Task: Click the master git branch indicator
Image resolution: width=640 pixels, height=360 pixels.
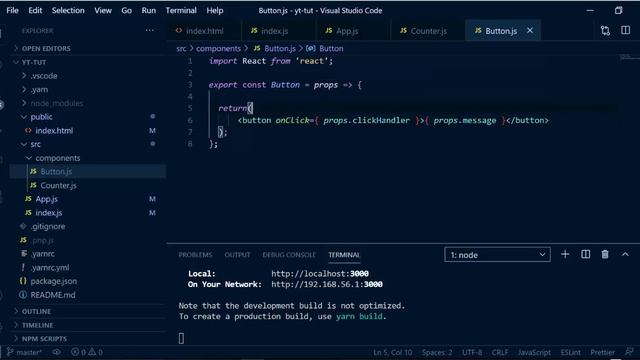Action: [x=24, y=352]
